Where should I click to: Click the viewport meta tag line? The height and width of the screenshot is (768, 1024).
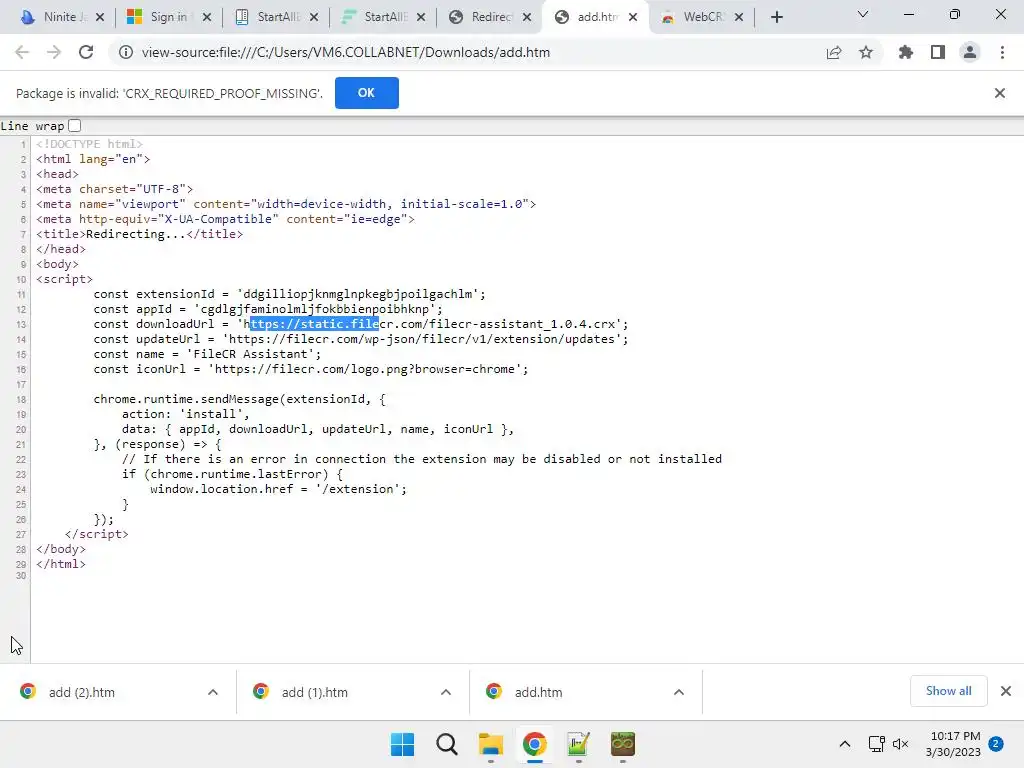(286, 204)
